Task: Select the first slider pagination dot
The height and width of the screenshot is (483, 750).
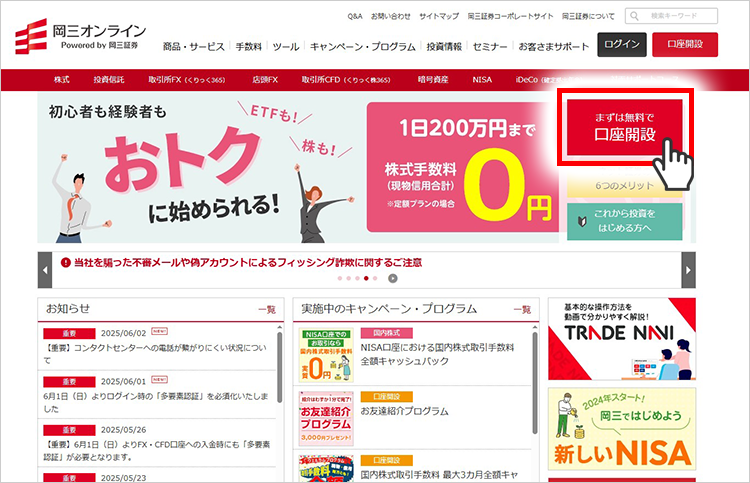Action: coord(340,278)
